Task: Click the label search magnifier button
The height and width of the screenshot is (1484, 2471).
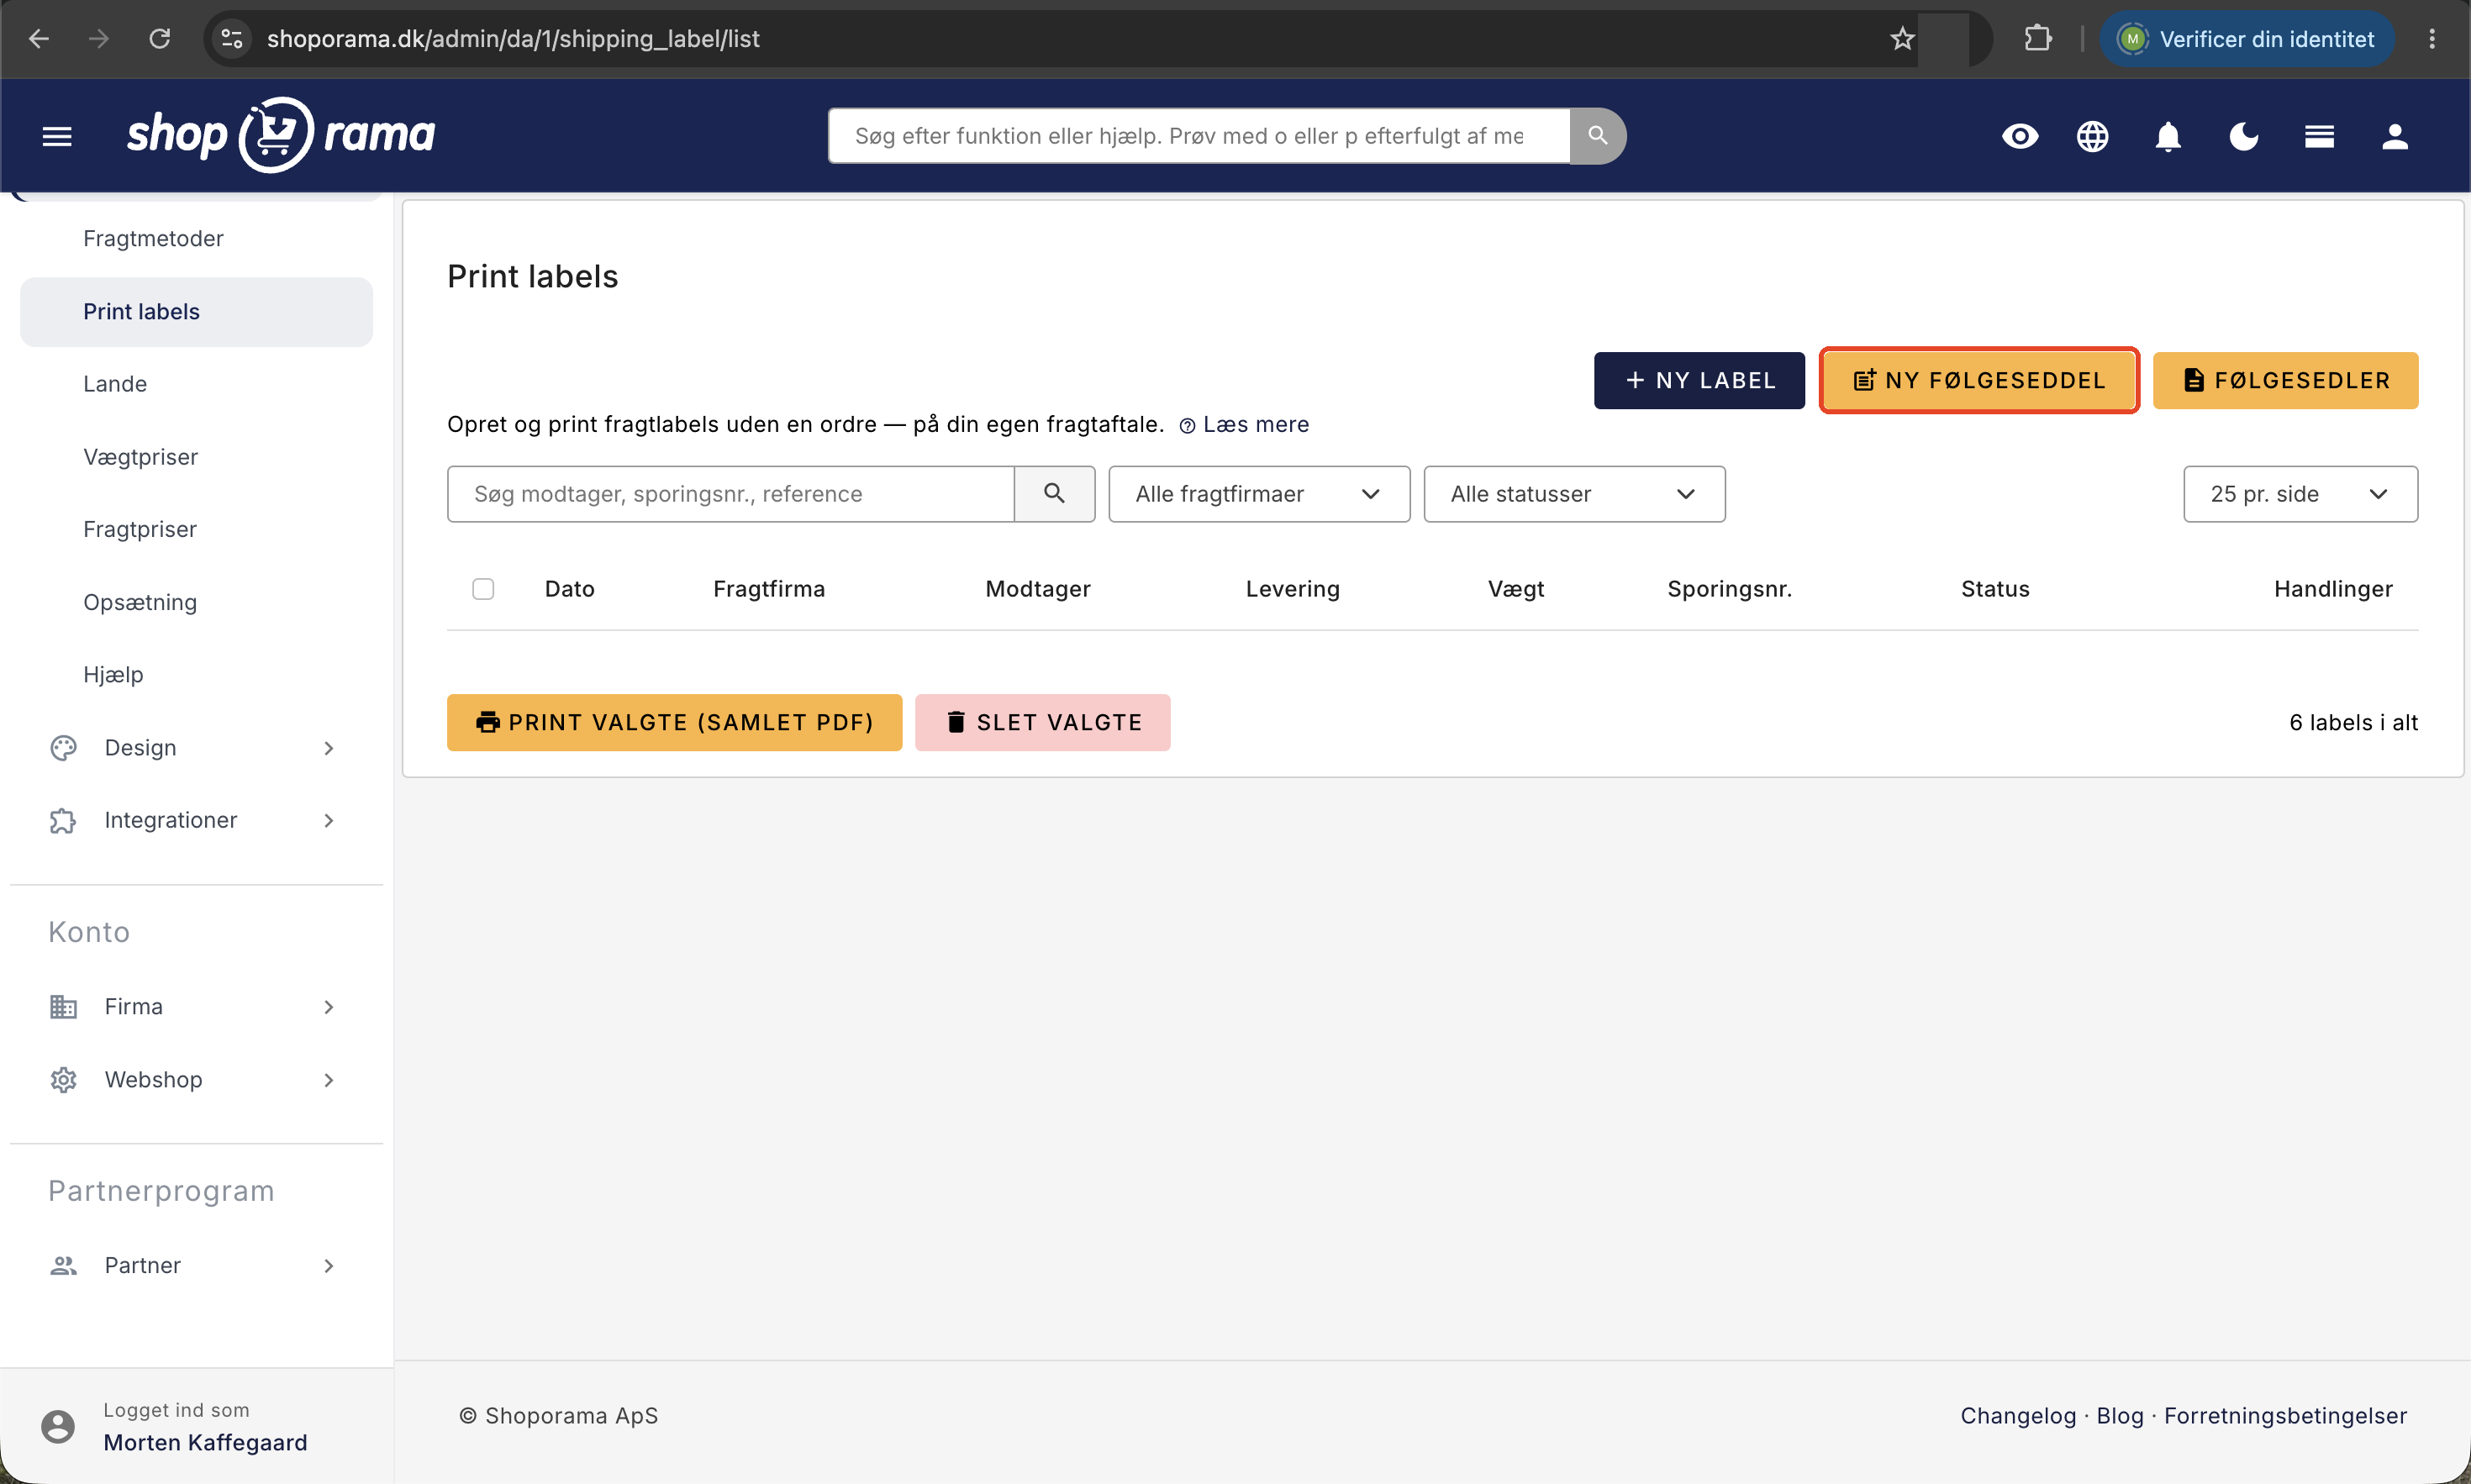Action: pyautogui.click(x=1054, y=493)
